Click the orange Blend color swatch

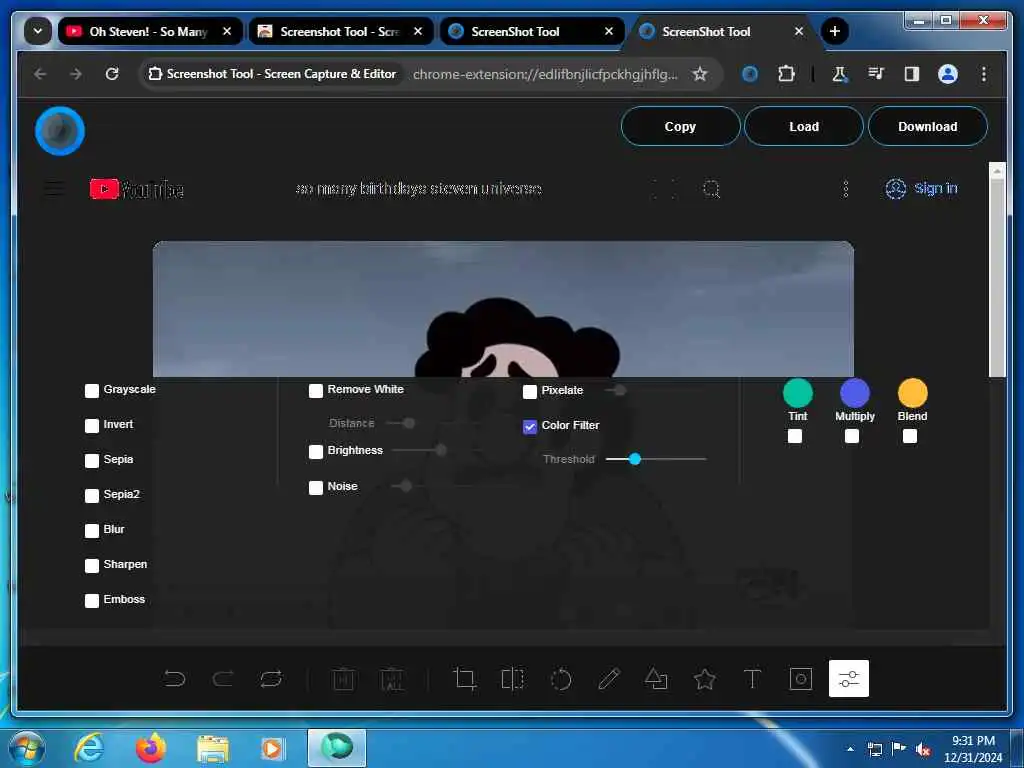912,393
